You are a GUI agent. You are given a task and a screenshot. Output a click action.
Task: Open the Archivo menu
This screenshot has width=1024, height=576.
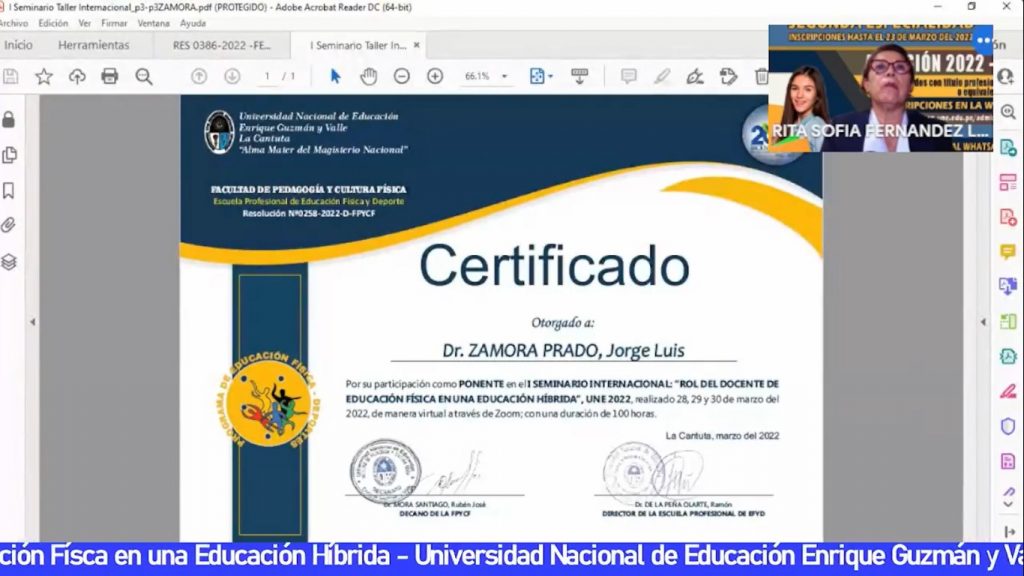pos(14,23)
